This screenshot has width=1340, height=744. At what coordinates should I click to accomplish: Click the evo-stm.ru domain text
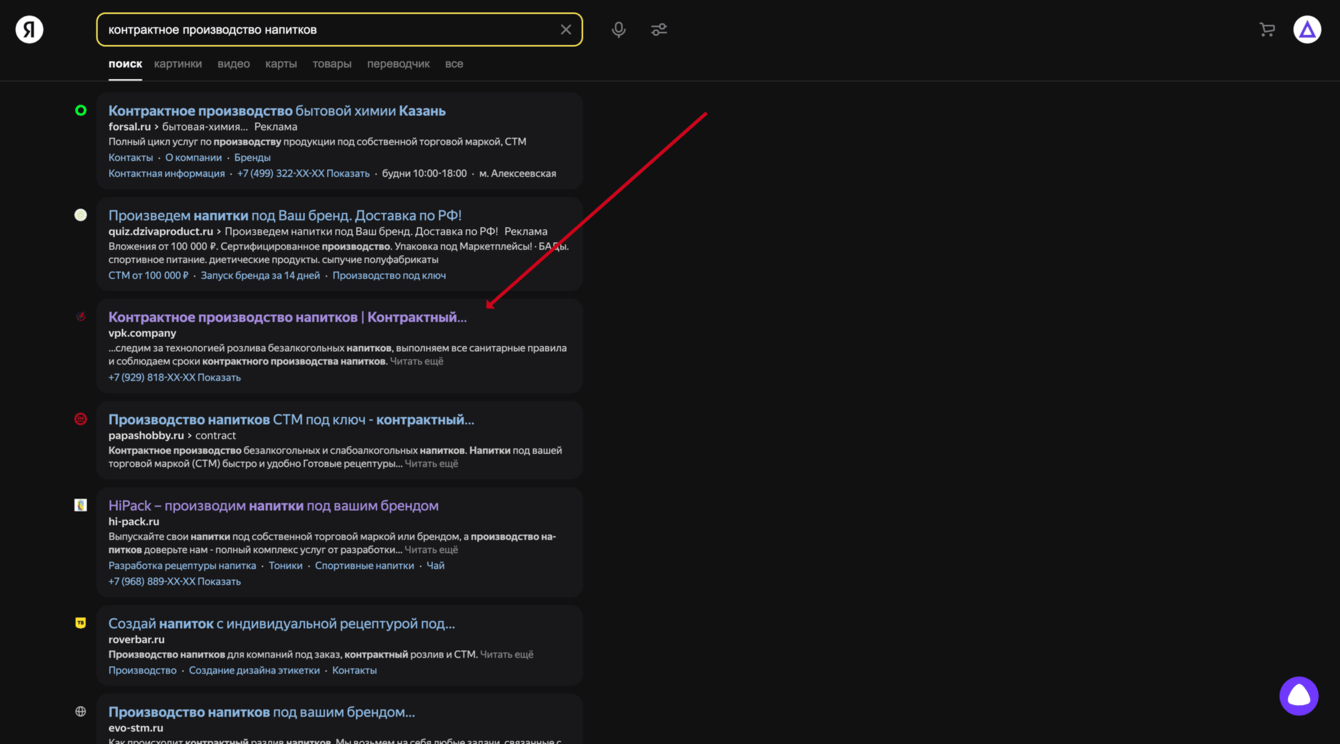click(x=136, y=728)
